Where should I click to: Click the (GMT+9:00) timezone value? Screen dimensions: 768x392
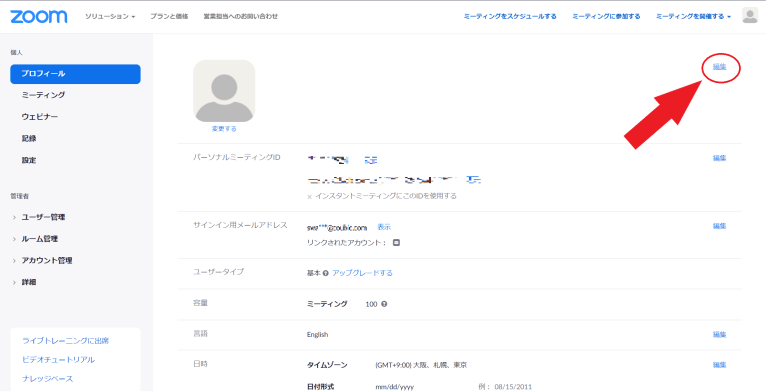[x=421, y=366]
